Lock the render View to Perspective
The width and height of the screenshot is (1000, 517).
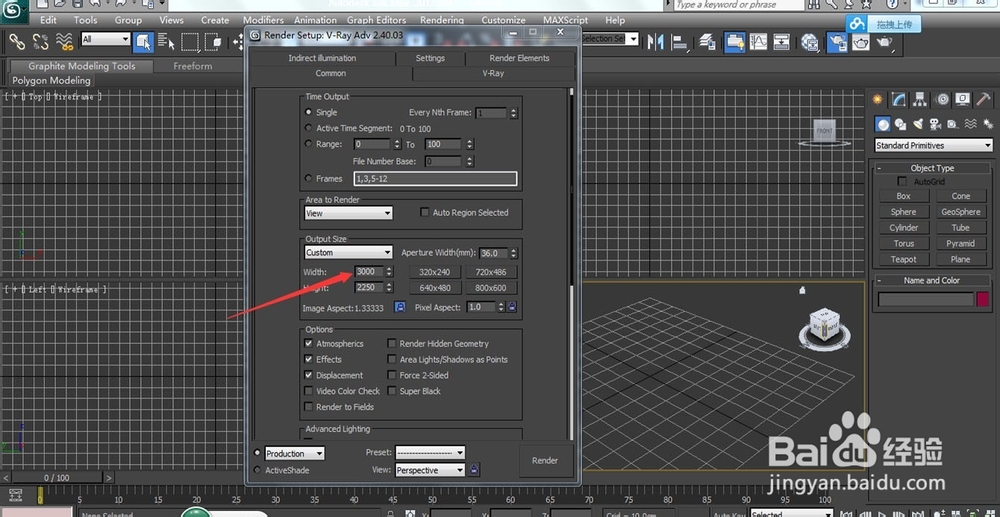point(474,470)
